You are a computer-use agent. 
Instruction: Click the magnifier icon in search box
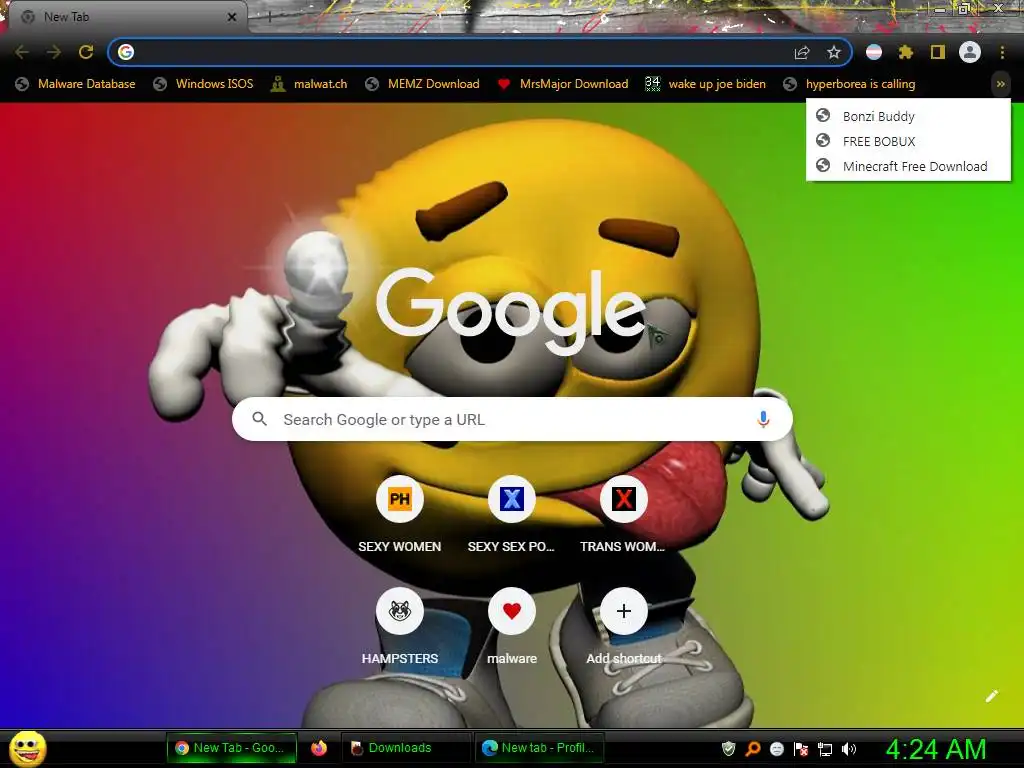(259, 419)
